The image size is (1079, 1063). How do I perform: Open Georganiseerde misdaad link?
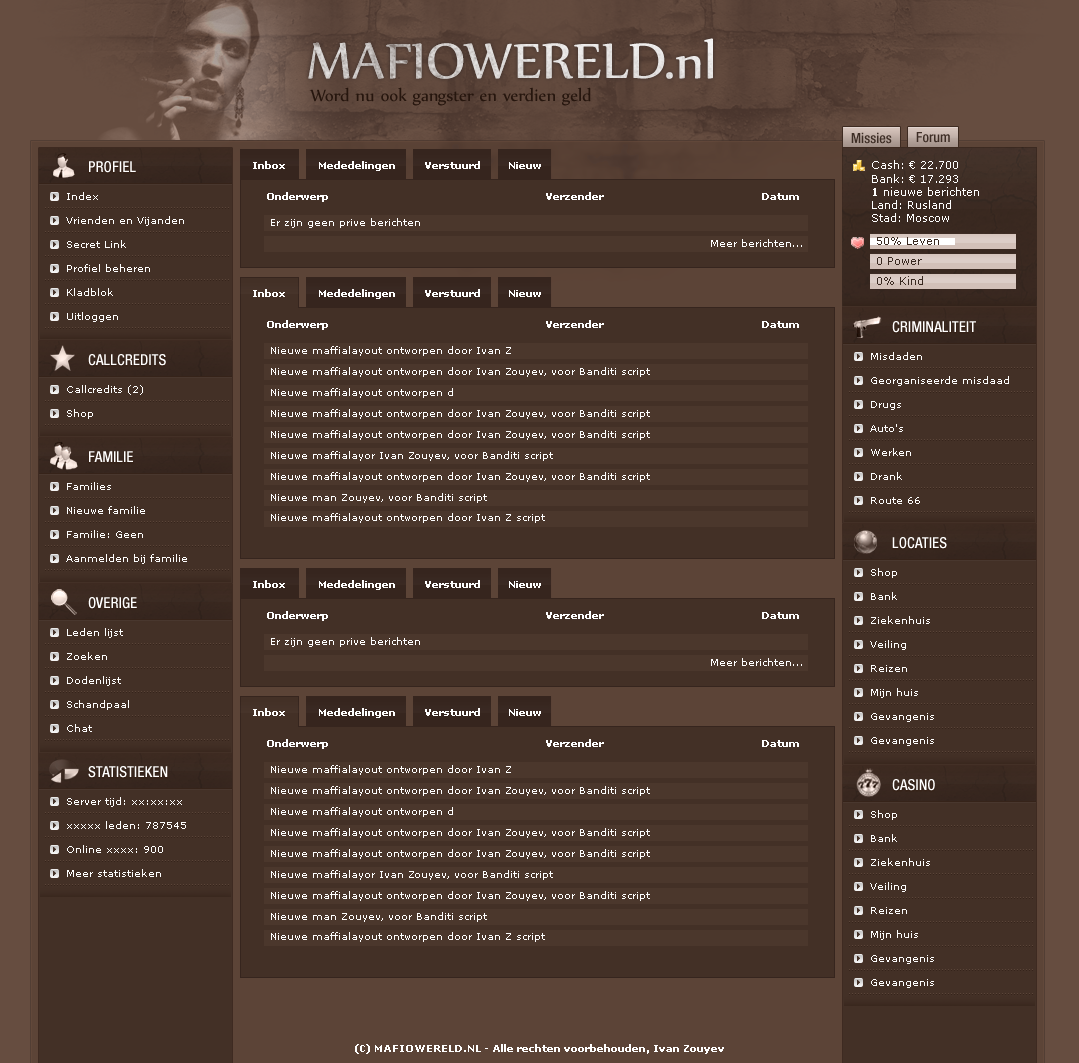click(x=940, y=381)
